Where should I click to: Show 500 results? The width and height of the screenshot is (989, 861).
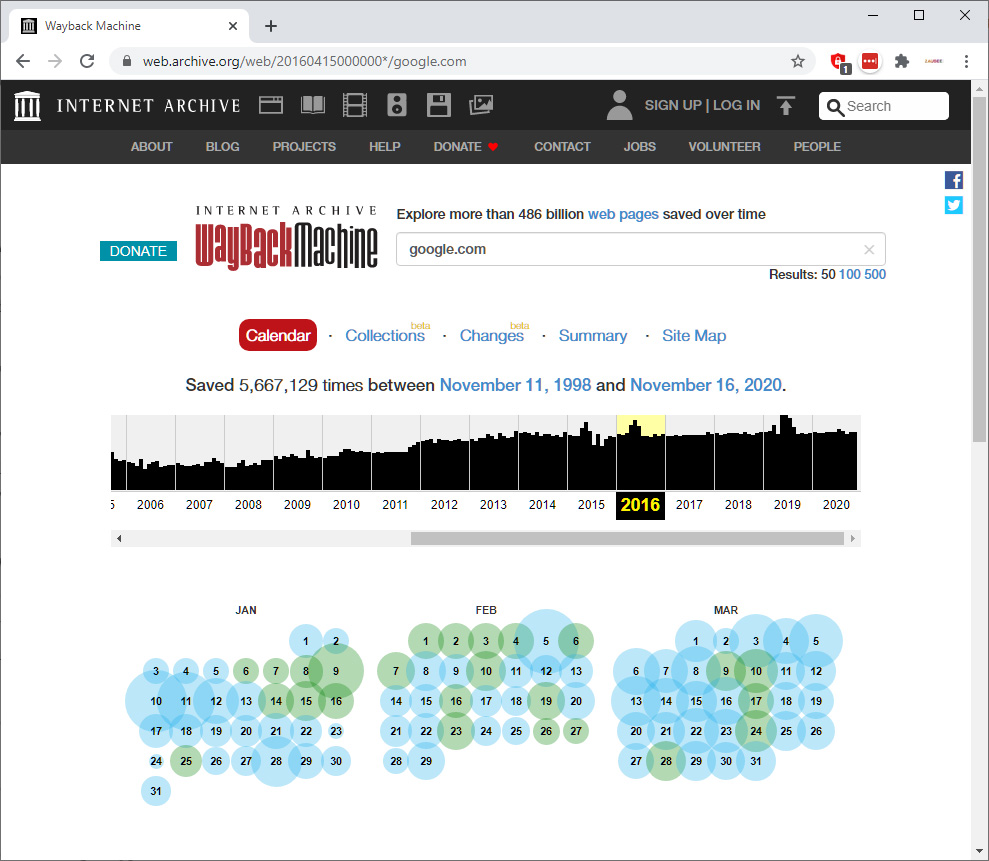tap(875, 274)
